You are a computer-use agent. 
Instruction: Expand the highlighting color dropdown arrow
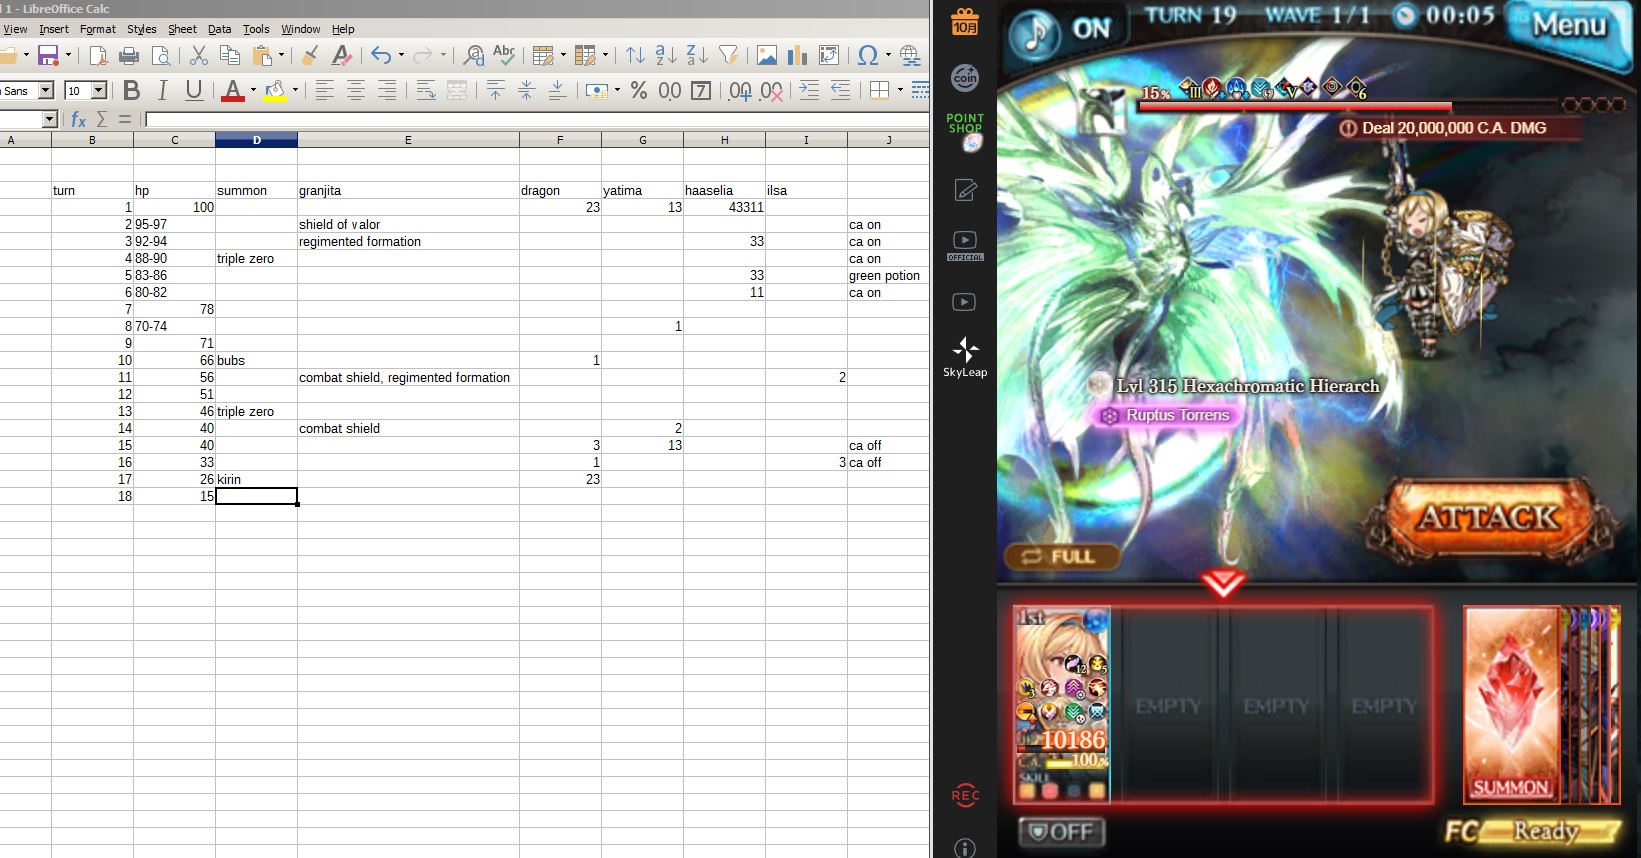295,91
